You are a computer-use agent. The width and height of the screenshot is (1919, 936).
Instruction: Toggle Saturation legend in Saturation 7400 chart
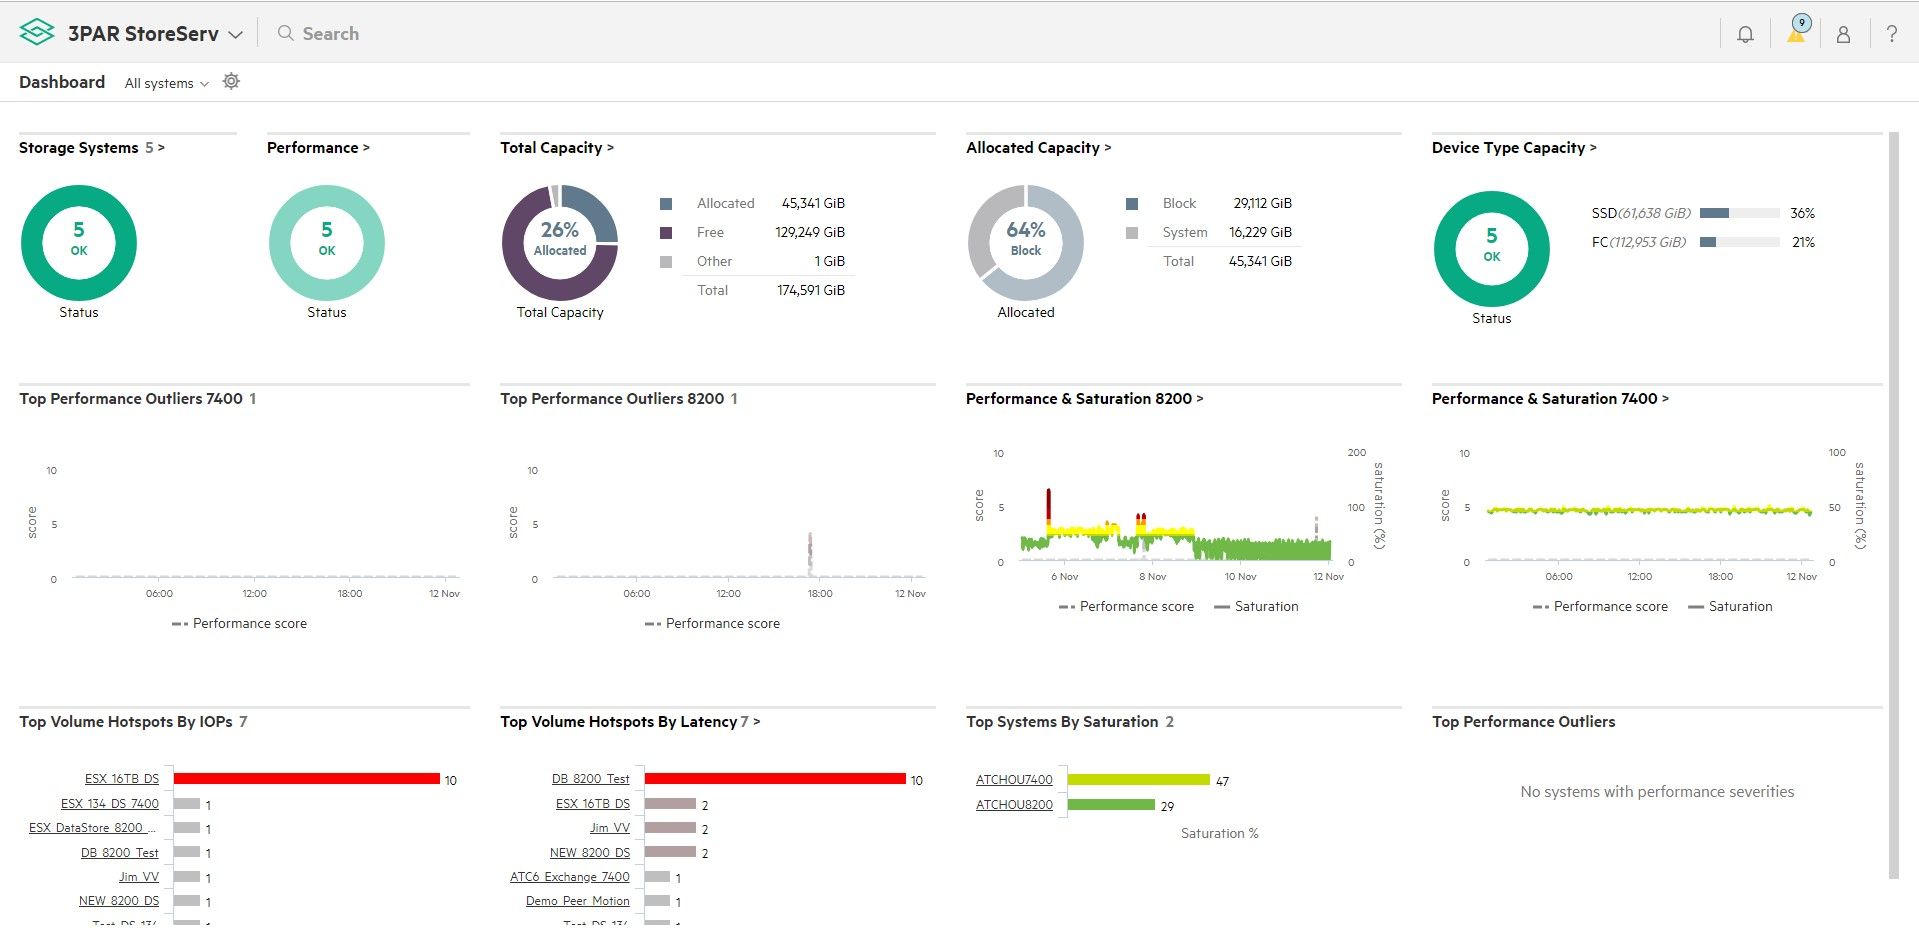[x=1730, y=606]
